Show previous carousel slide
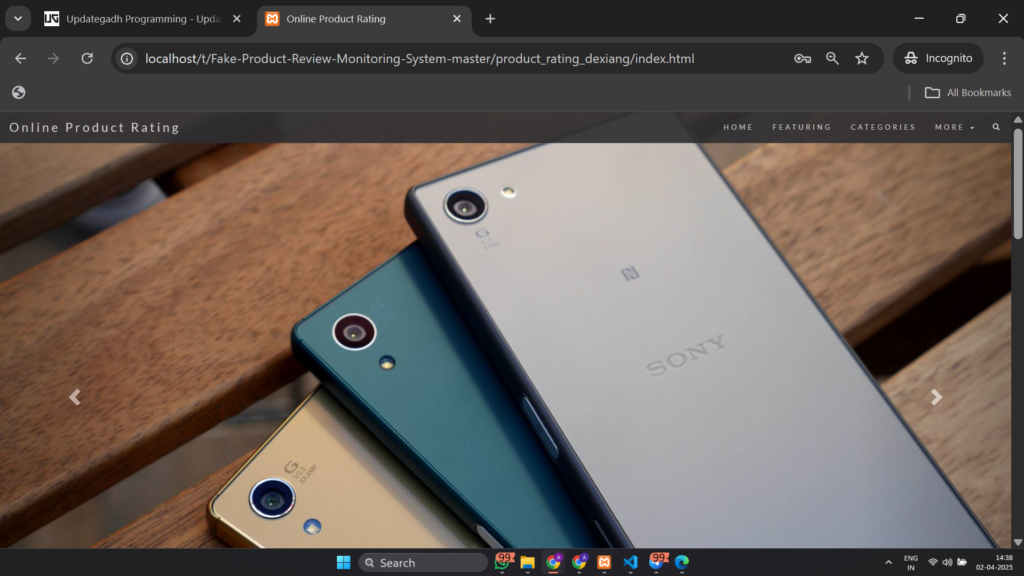1024x576 pixels. coord(75,397)
